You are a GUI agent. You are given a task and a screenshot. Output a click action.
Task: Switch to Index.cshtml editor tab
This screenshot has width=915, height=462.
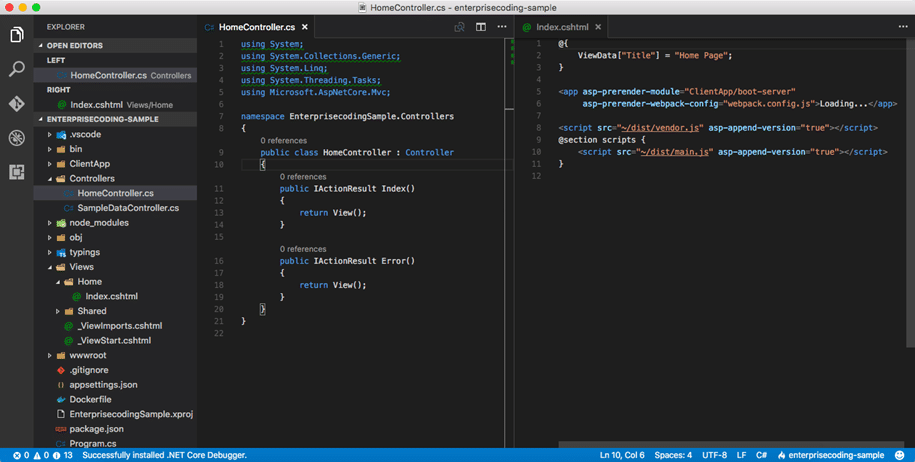click(563, 27)
